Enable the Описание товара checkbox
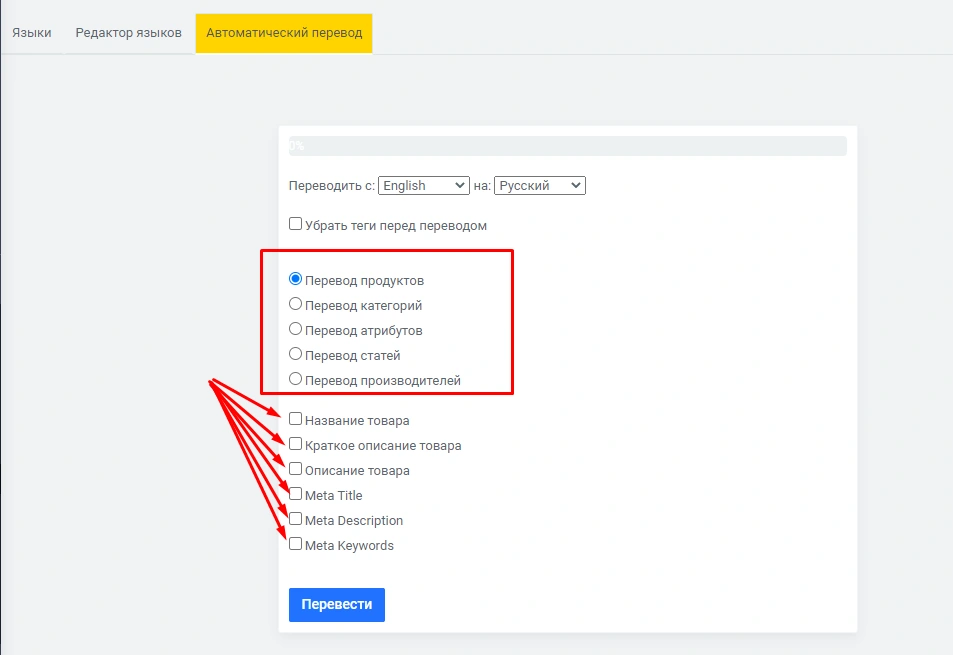This screenshot has width=953, height=655. [x=295, y=469]
